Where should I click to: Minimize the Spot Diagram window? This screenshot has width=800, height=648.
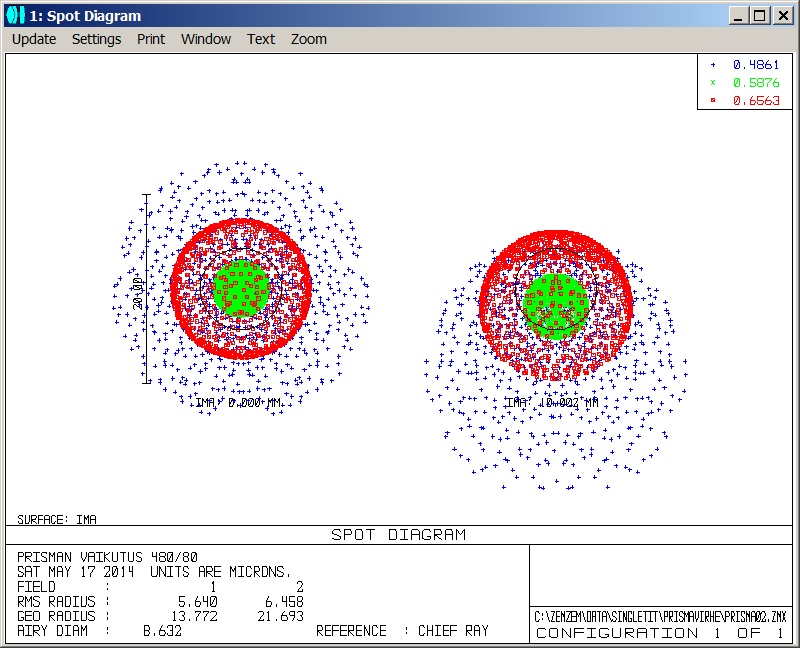(737, 15)
